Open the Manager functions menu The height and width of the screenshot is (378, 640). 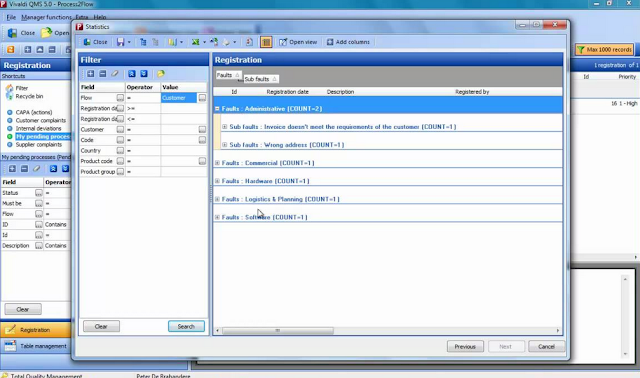tap(46, 17)
